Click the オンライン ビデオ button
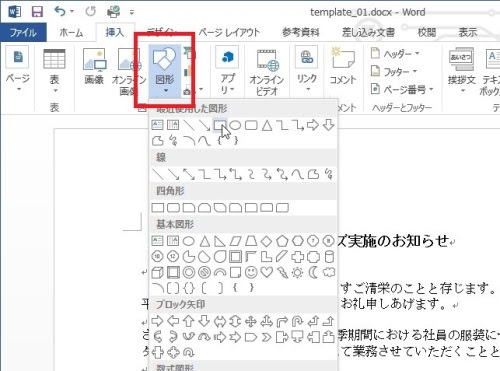 [x=266, y=71]
